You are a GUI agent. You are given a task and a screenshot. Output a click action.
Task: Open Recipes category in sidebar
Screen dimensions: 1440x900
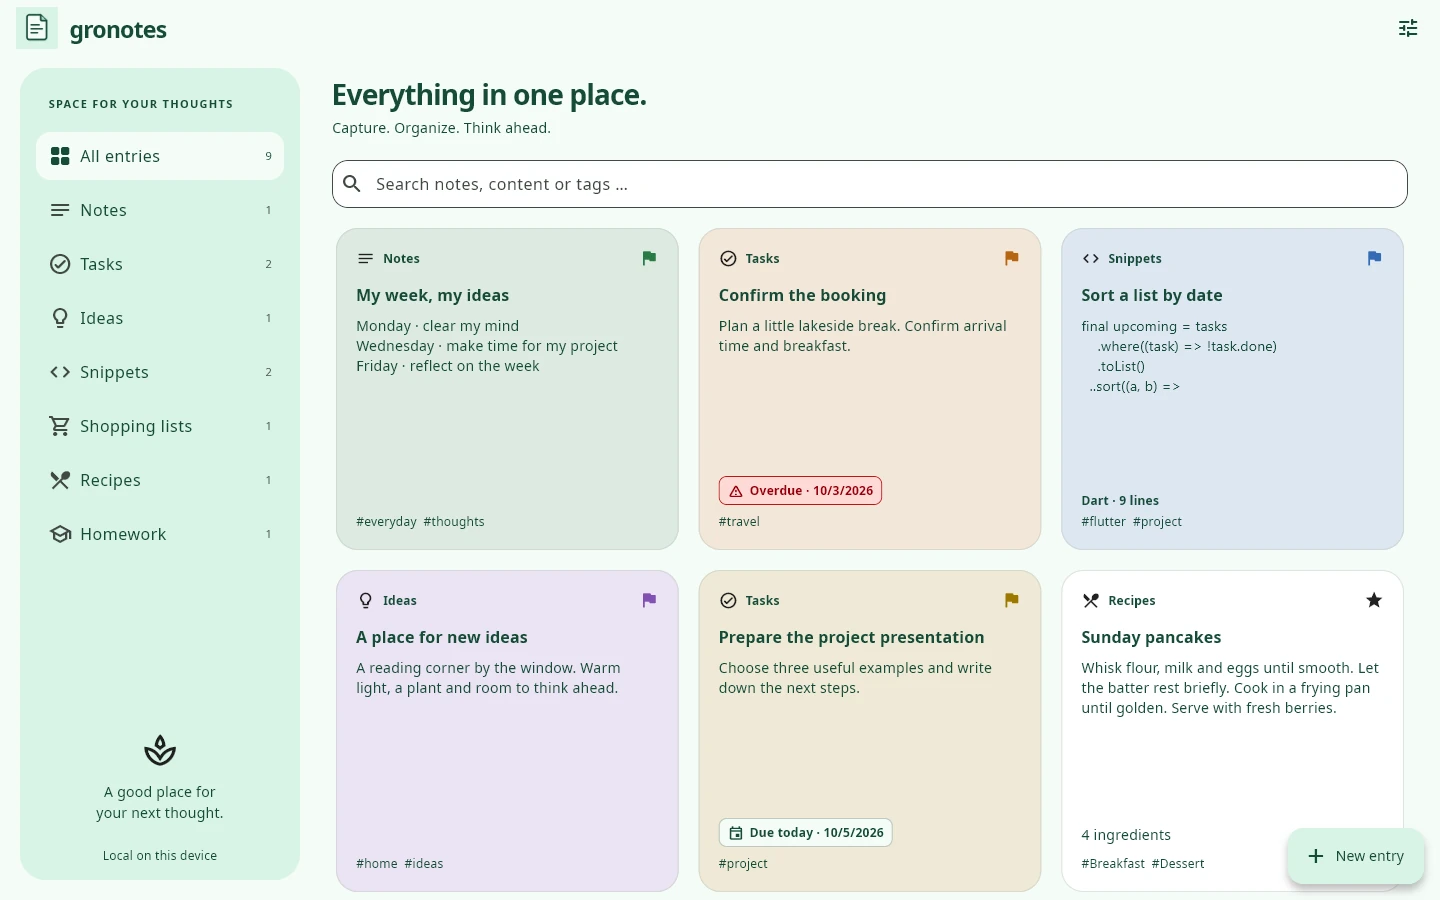[160, 480]
